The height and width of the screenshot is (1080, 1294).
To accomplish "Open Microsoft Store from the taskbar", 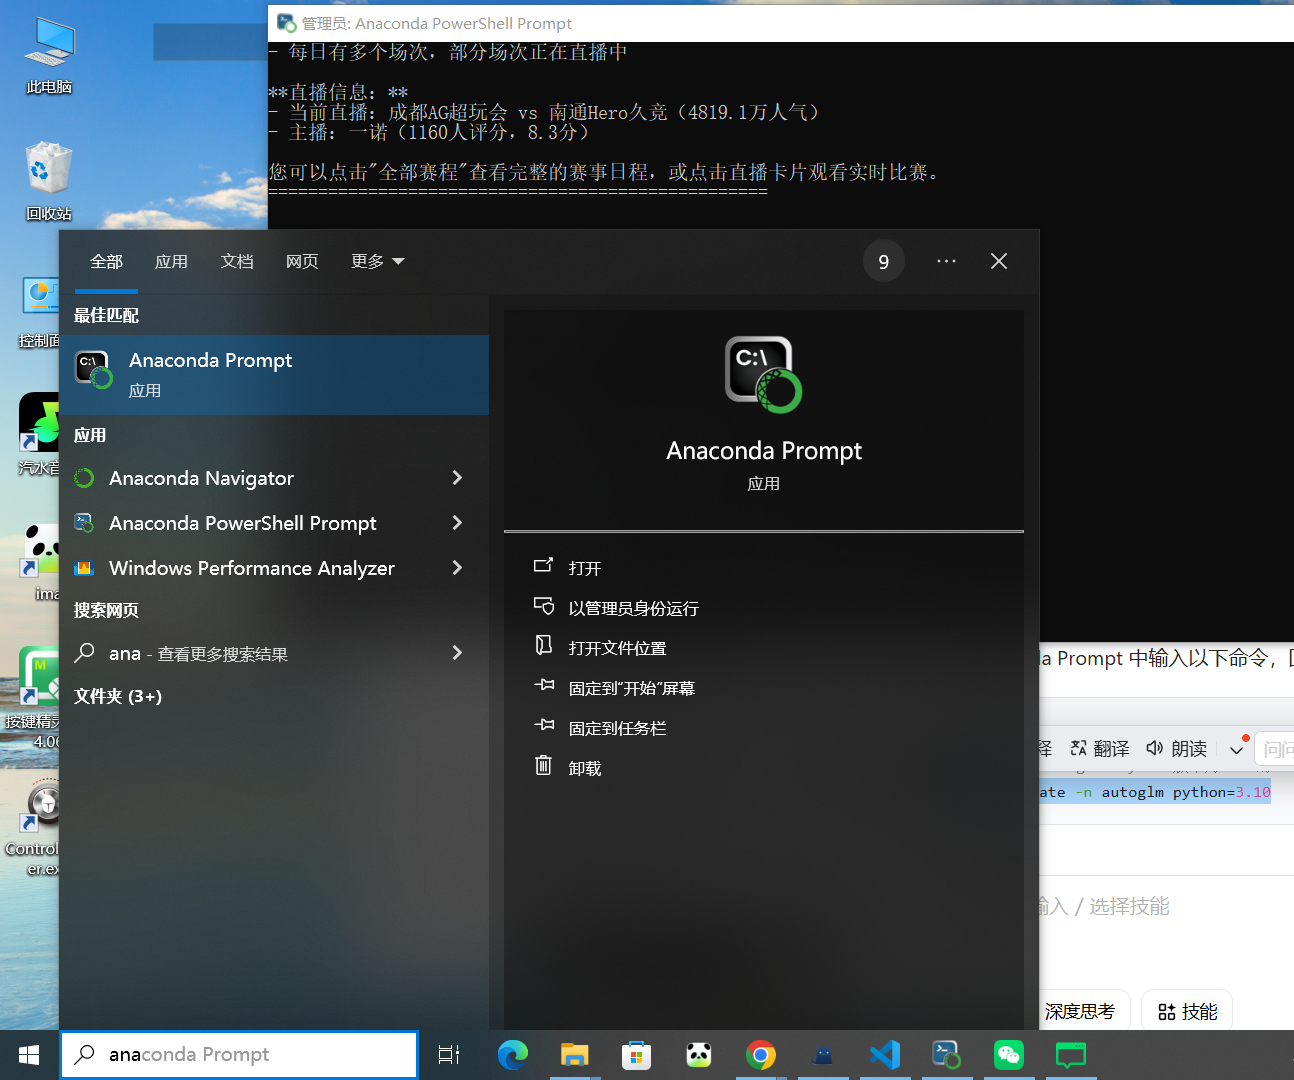I will point(637,1055).
